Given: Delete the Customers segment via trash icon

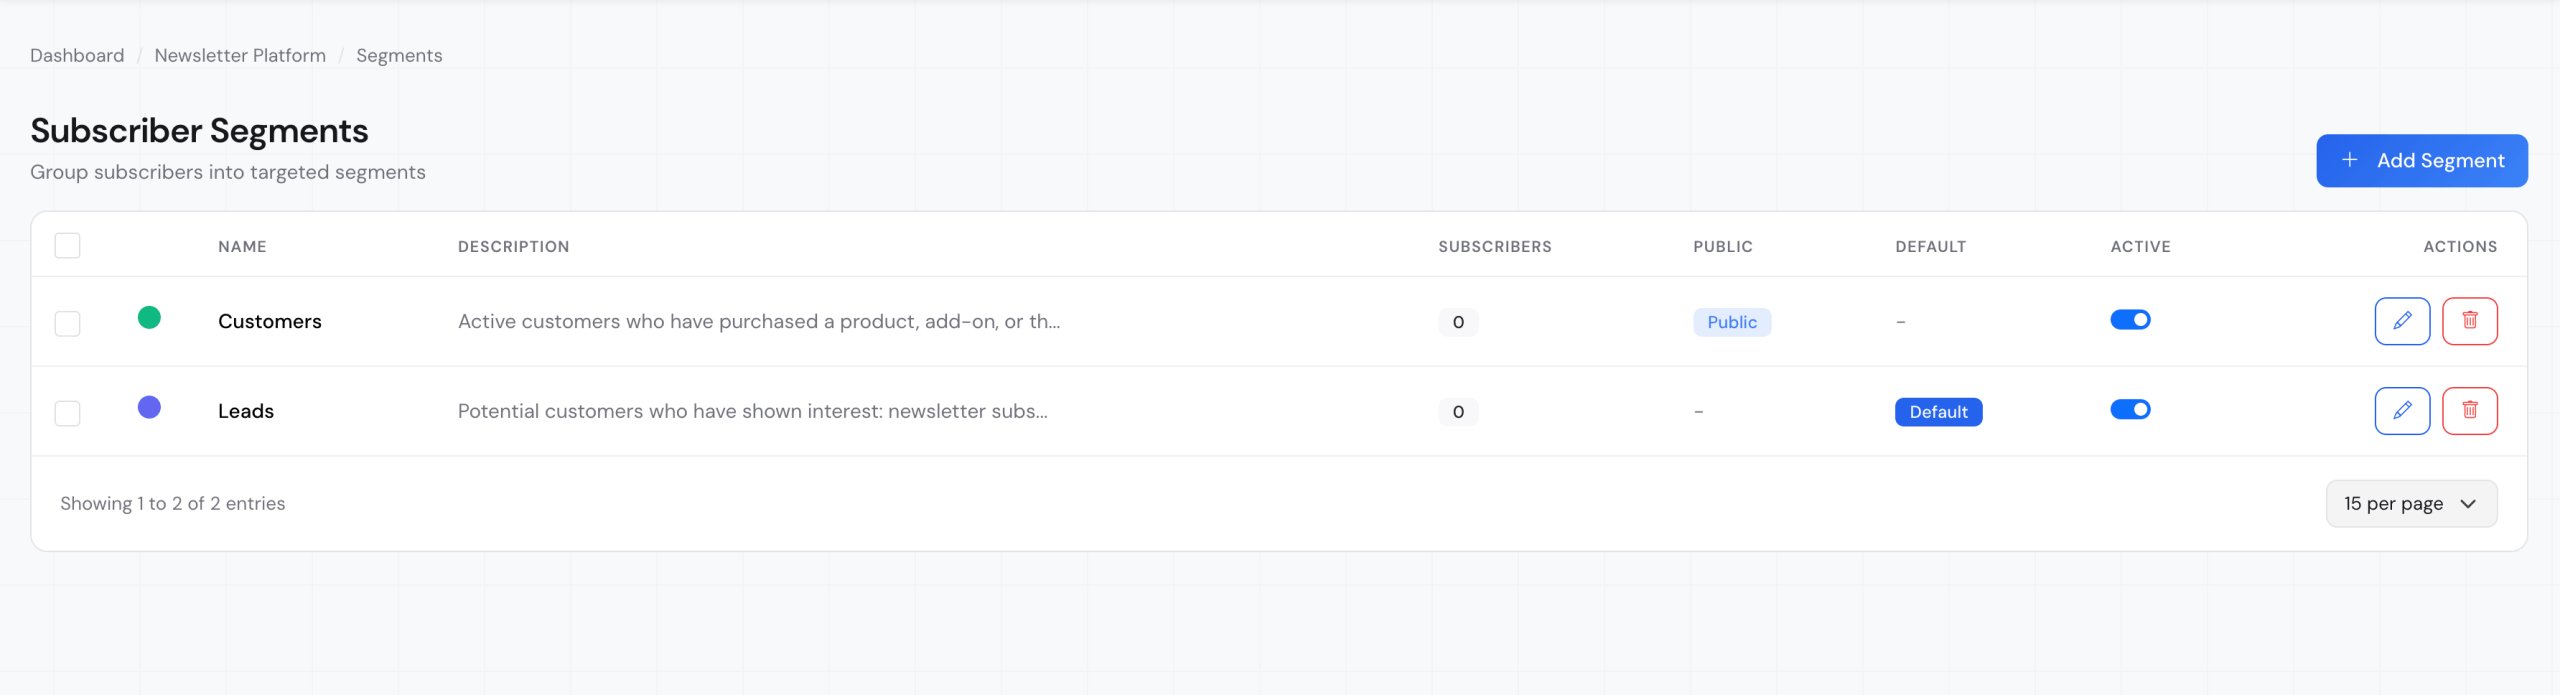Looking at the screenshot, I should pyautogui.click(x=2469, y=321).
